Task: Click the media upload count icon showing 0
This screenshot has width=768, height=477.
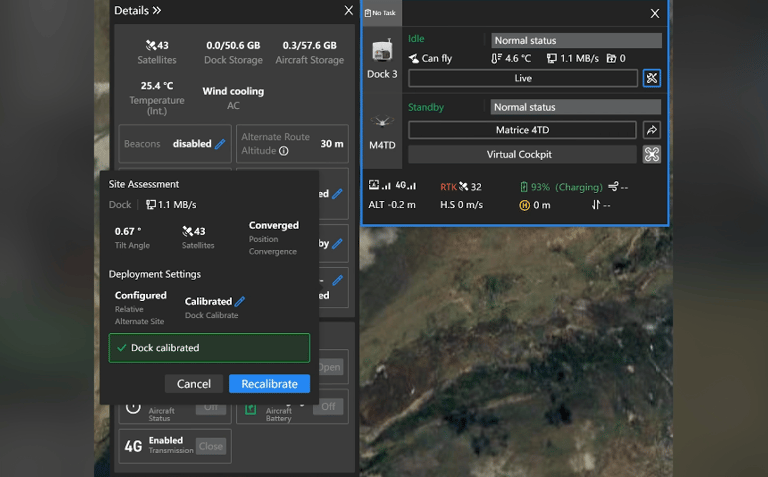Action: coord(611,58)
